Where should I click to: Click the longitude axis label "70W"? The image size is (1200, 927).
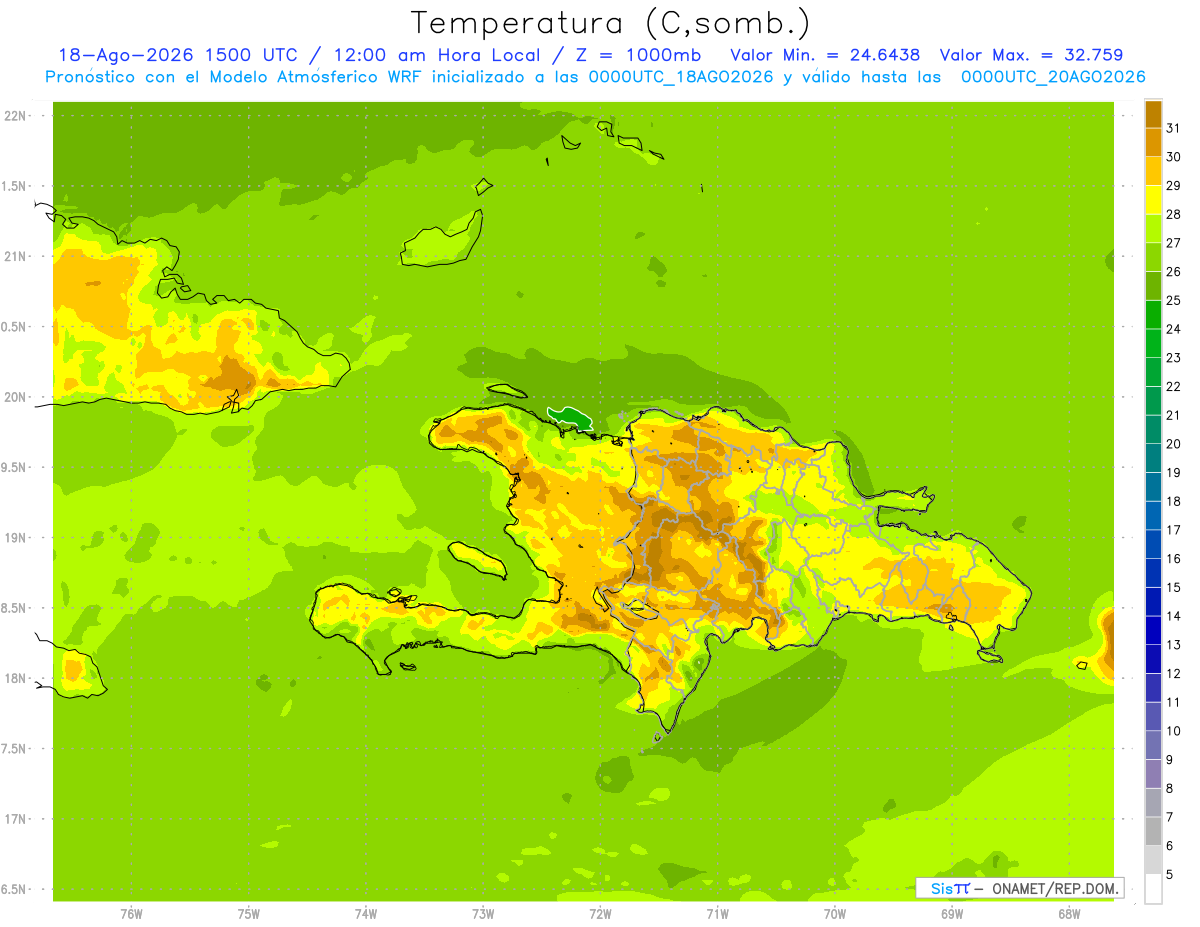click(x=835, y=914)
